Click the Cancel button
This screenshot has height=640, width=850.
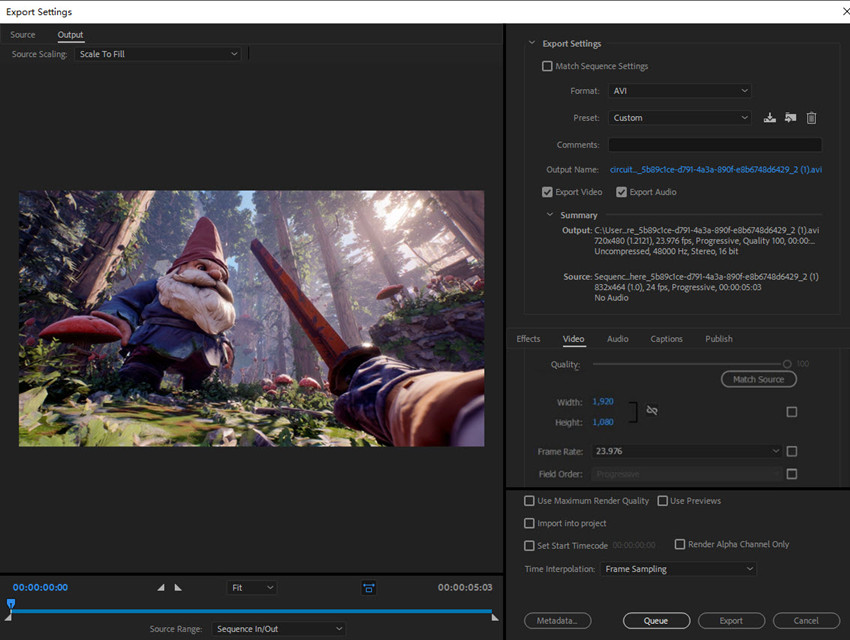[806, 621]
